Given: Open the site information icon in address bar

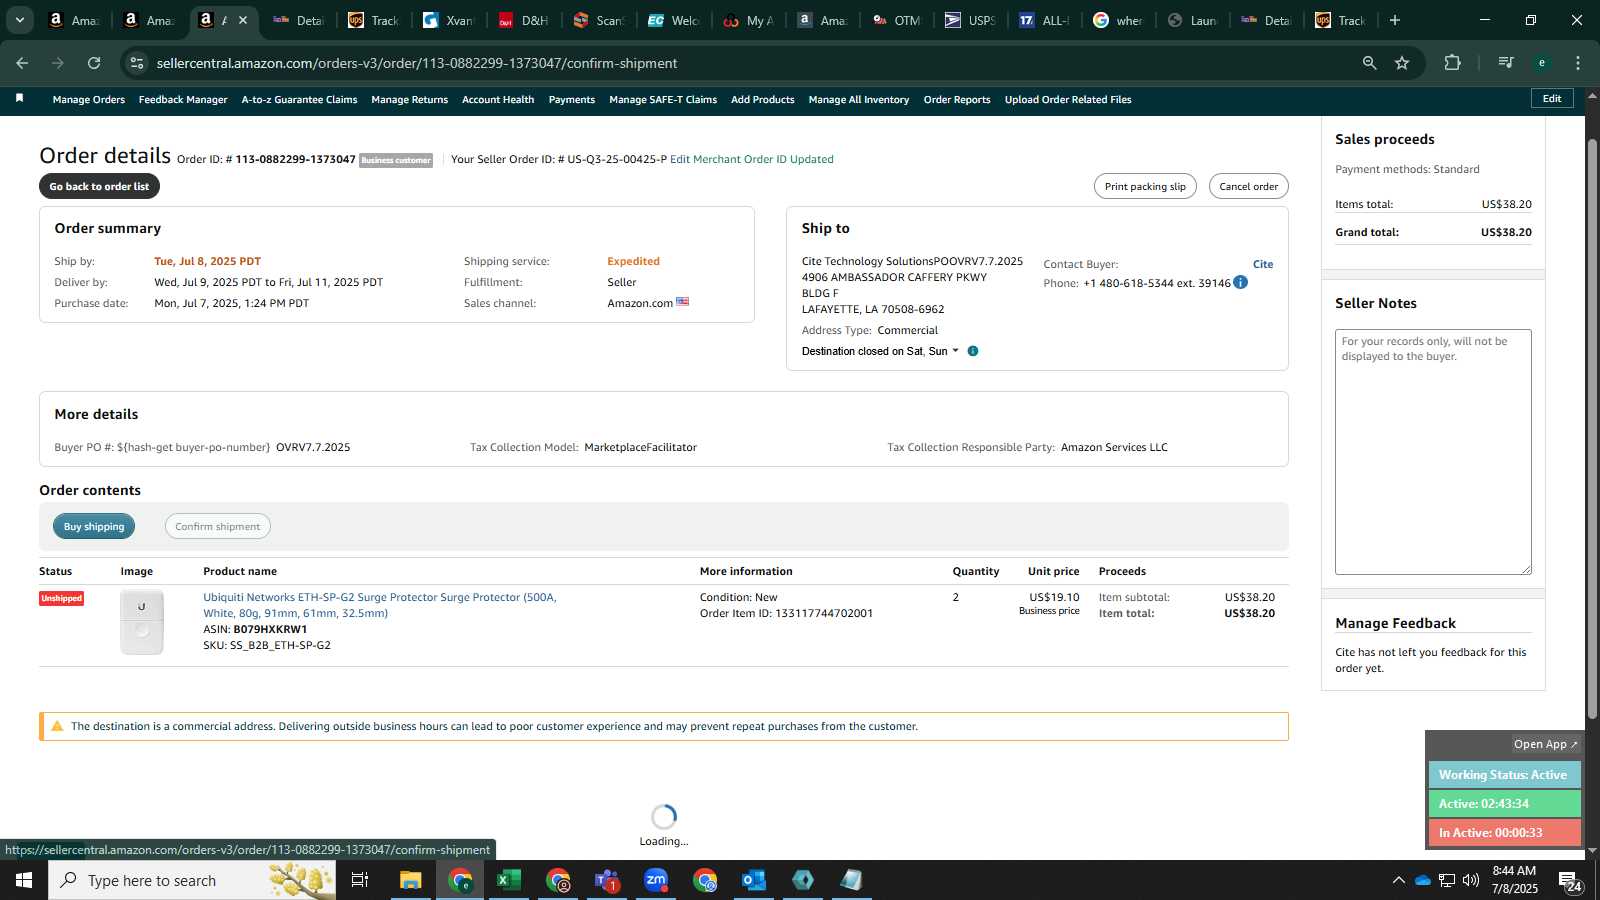Looking at the screenshot, I should pos(137,63).
